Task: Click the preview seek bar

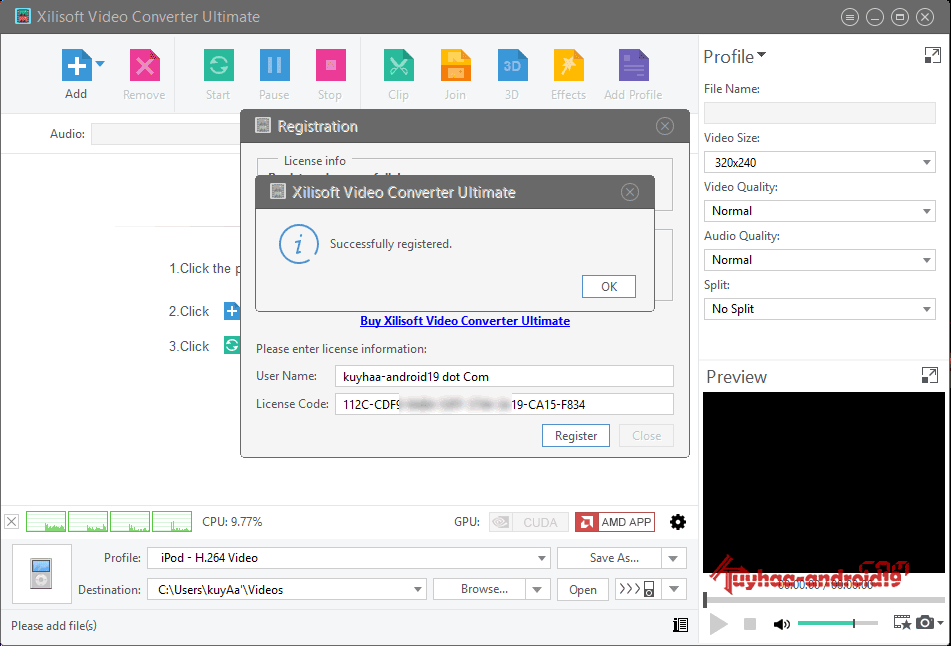Action: coord(824,600)
